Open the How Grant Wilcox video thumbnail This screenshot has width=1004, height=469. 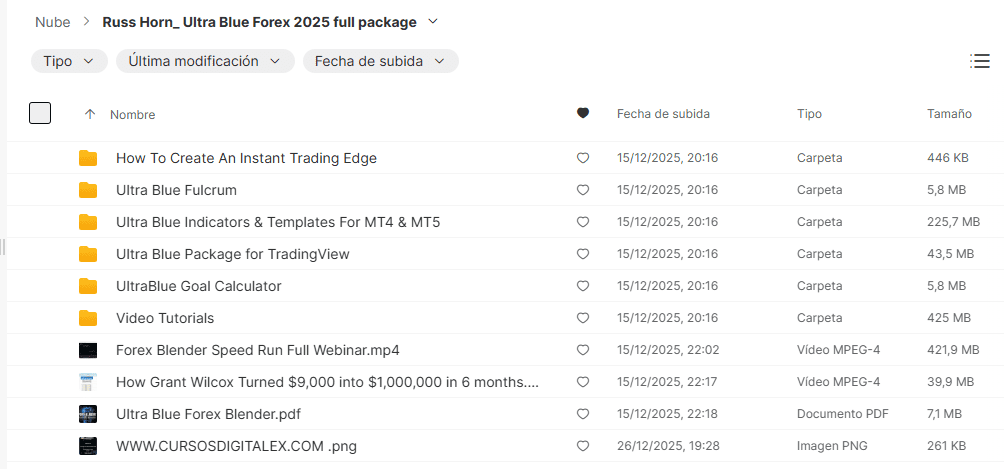click(x=88, y=382)
